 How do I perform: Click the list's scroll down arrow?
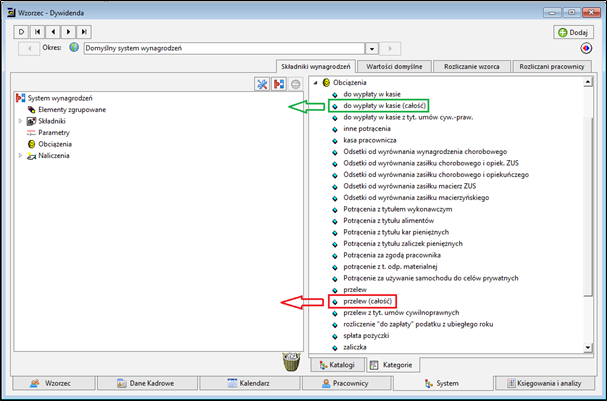click(588, 348)
